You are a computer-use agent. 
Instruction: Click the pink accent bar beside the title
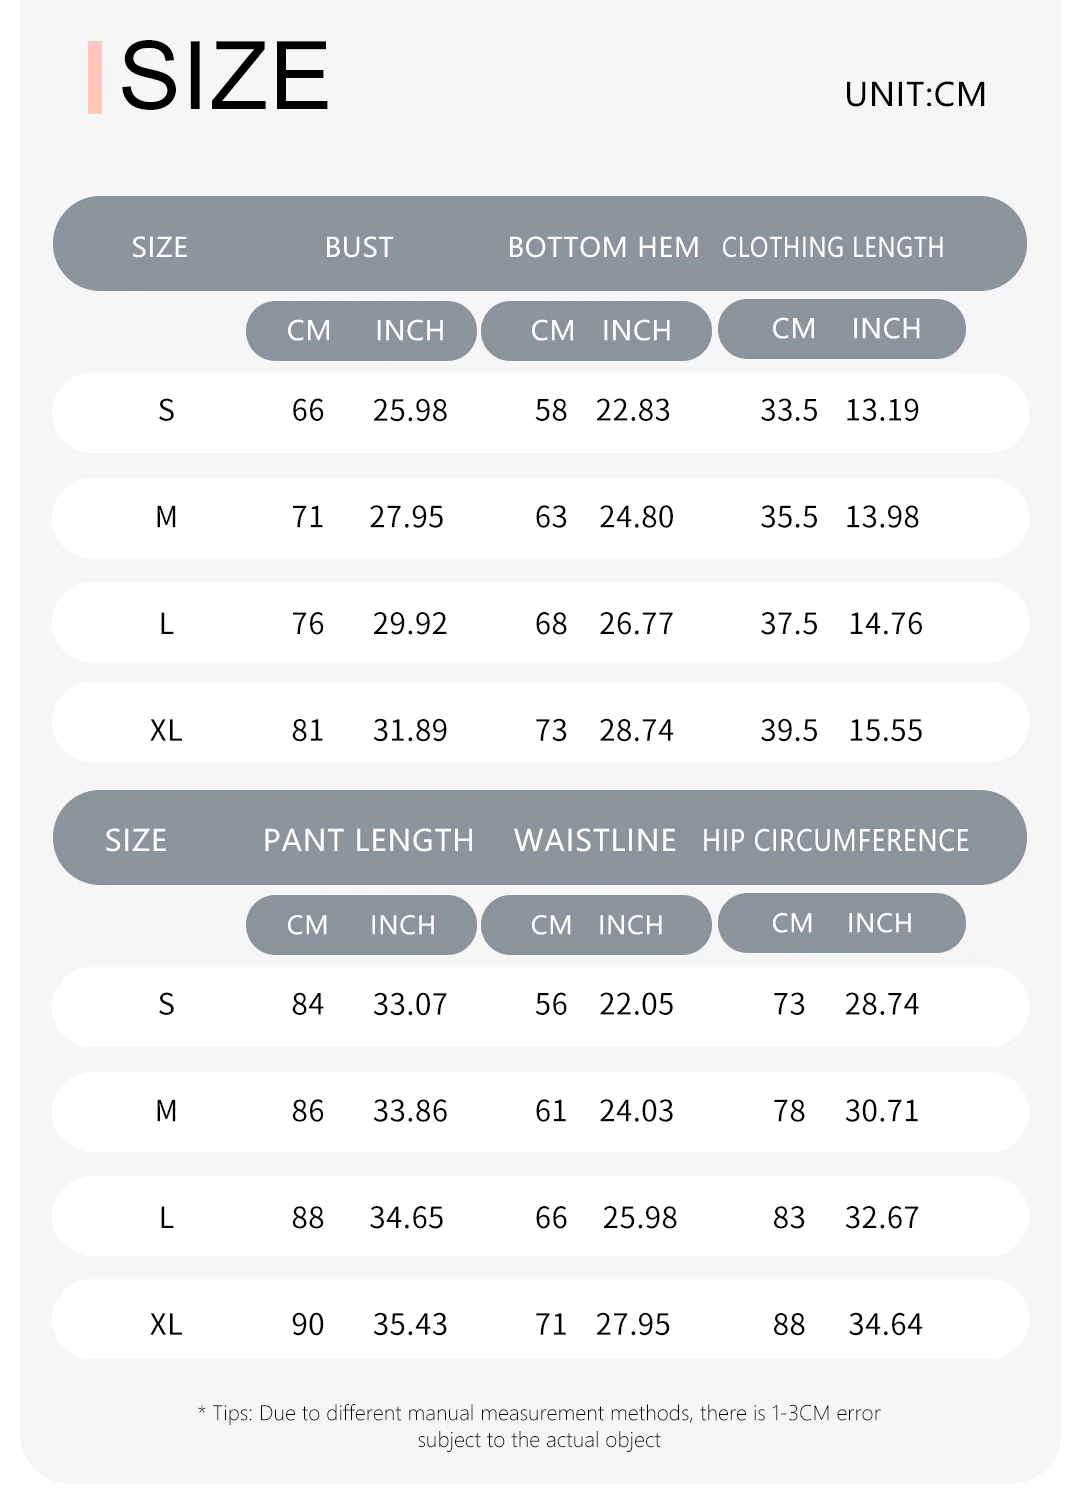click(95, 77)
